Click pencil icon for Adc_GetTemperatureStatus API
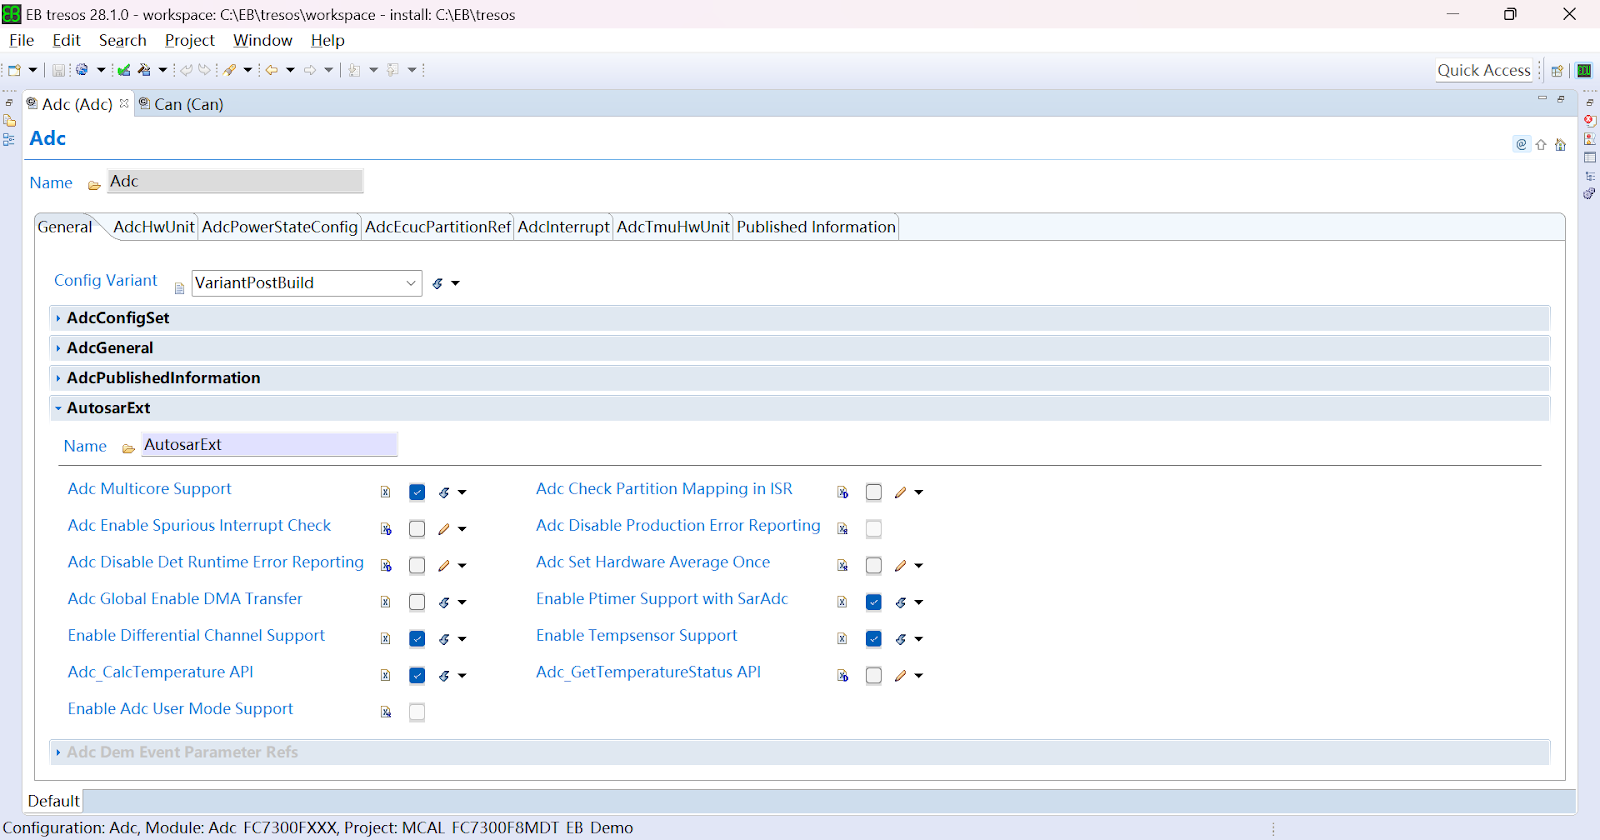 click(x=901, y=676)
